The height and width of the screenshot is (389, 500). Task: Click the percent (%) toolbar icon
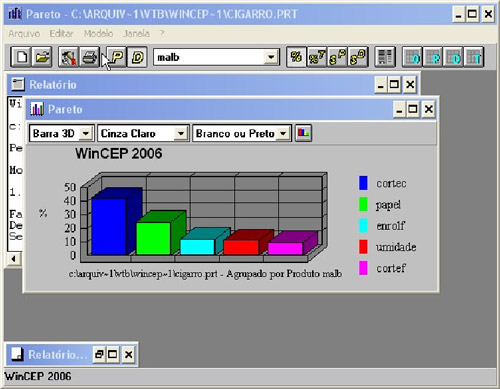(296, 57)
